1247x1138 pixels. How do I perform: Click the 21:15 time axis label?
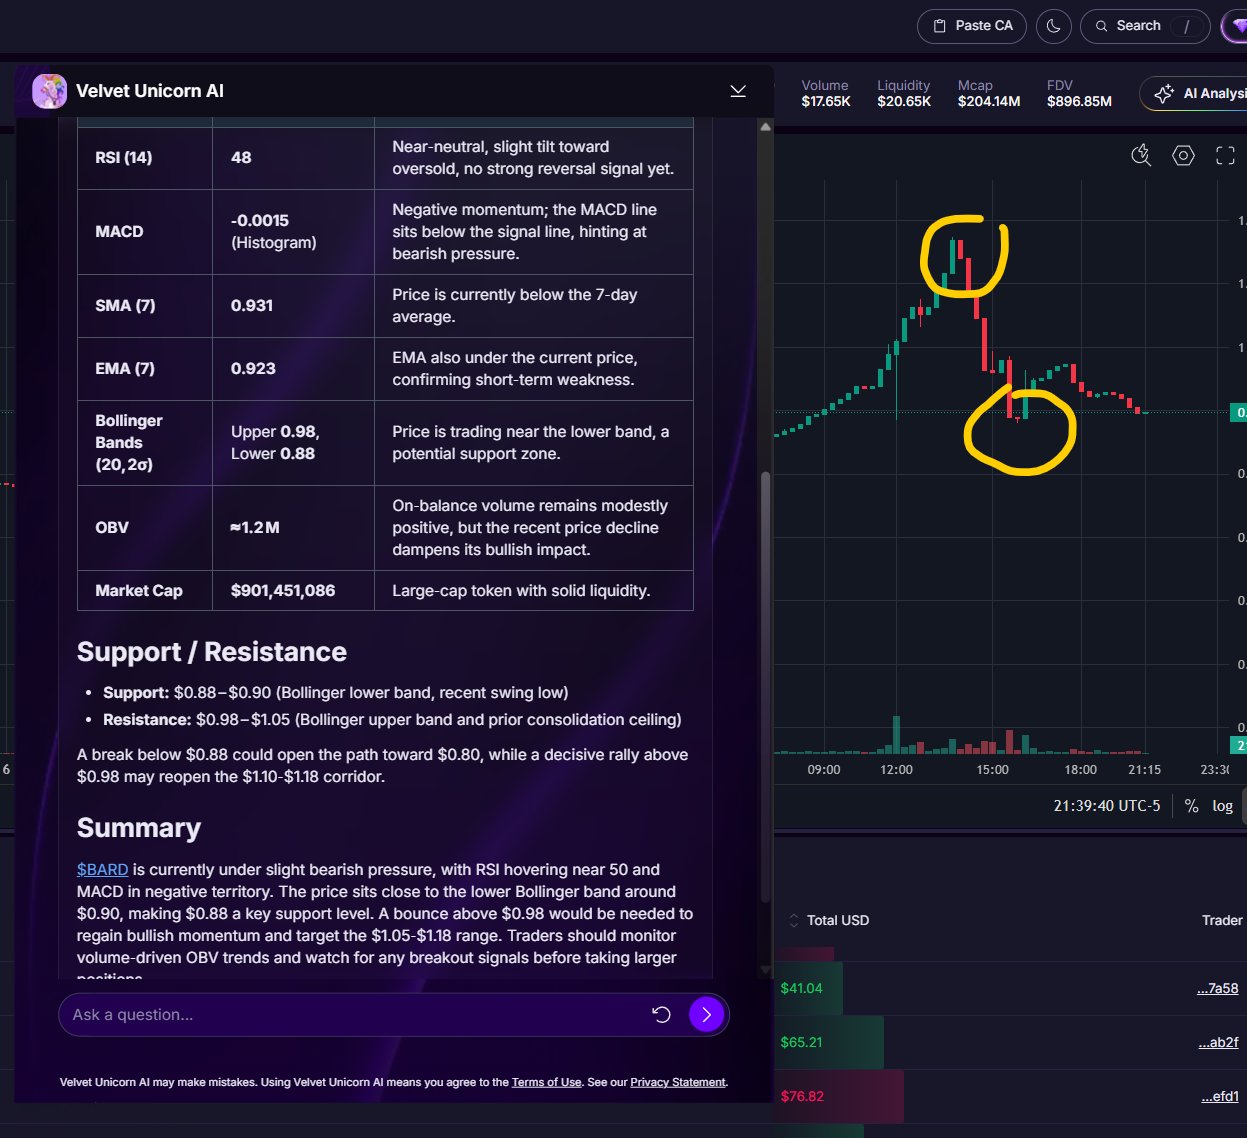1144,769
